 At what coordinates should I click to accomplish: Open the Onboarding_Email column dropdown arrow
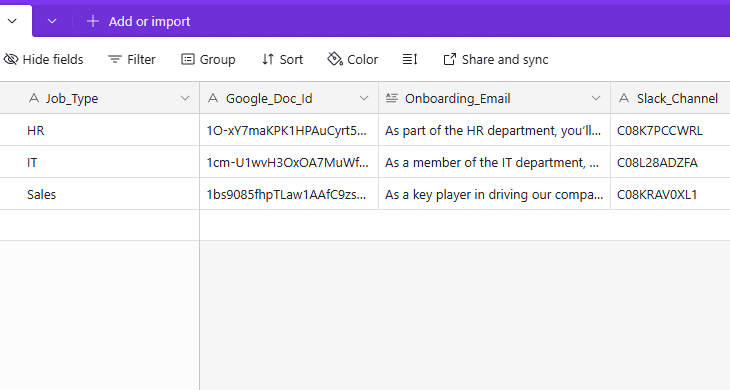point(596,98)
